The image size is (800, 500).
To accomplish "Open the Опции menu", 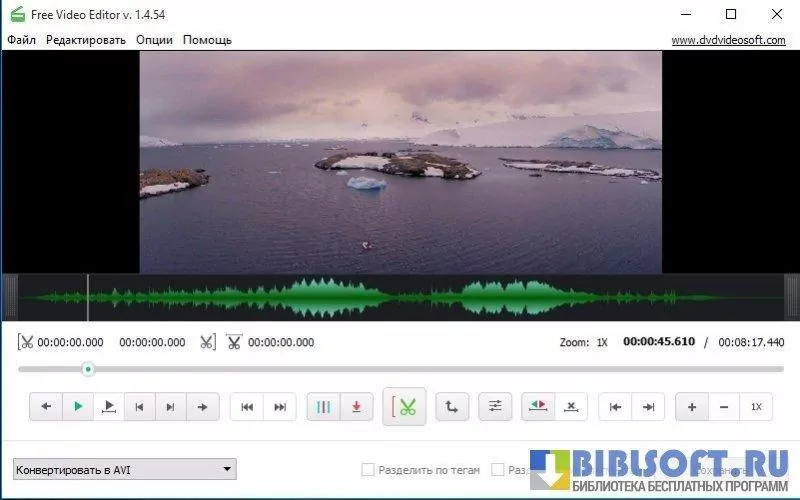I will coord(154,40).
